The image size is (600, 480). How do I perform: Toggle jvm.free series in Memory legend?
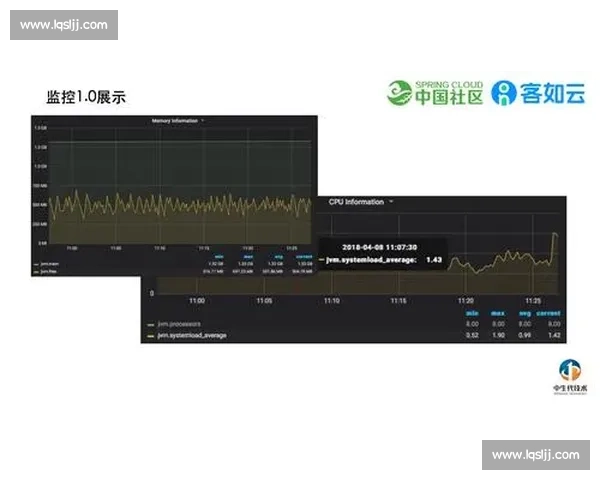[49, 271]
